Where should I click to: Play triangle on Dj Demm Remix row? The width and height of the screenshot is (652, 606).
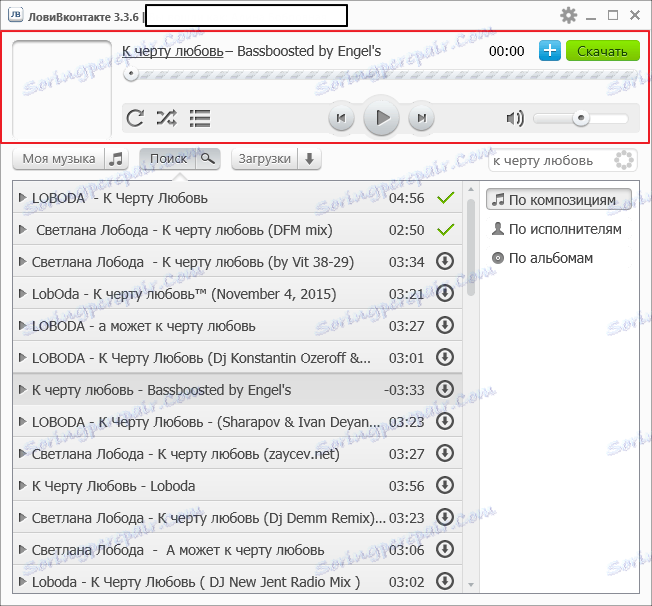click(22, 518)
